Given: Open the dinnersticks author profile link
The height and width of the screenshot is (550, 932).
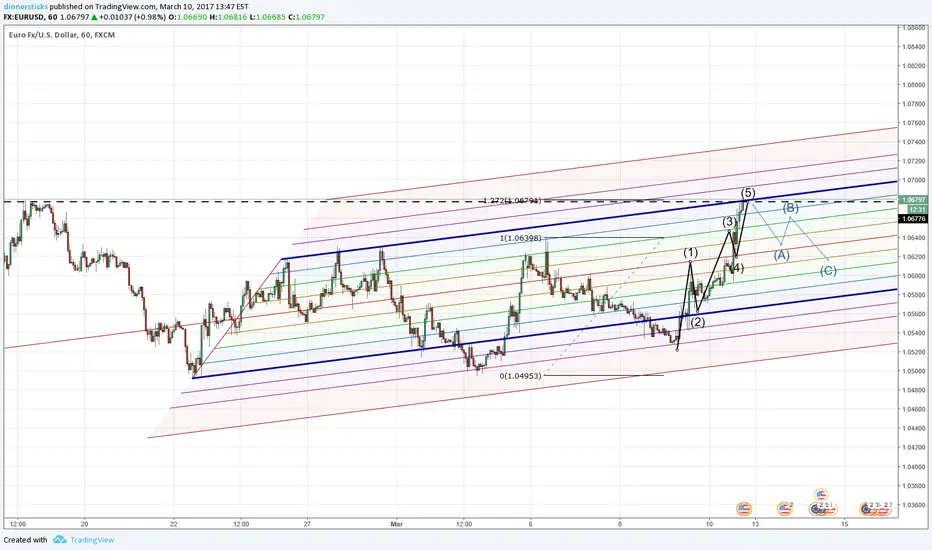Looking at the screenshot, I should pyautogui.click(x=26, y=7).
